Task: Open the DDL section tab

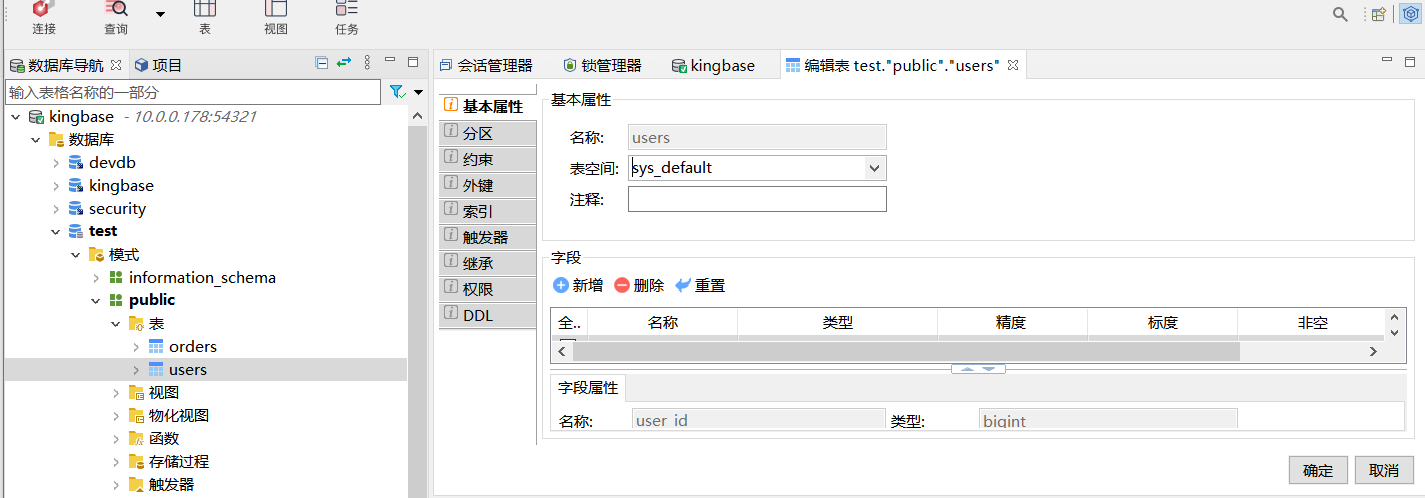Action: (x=478, y=315)
